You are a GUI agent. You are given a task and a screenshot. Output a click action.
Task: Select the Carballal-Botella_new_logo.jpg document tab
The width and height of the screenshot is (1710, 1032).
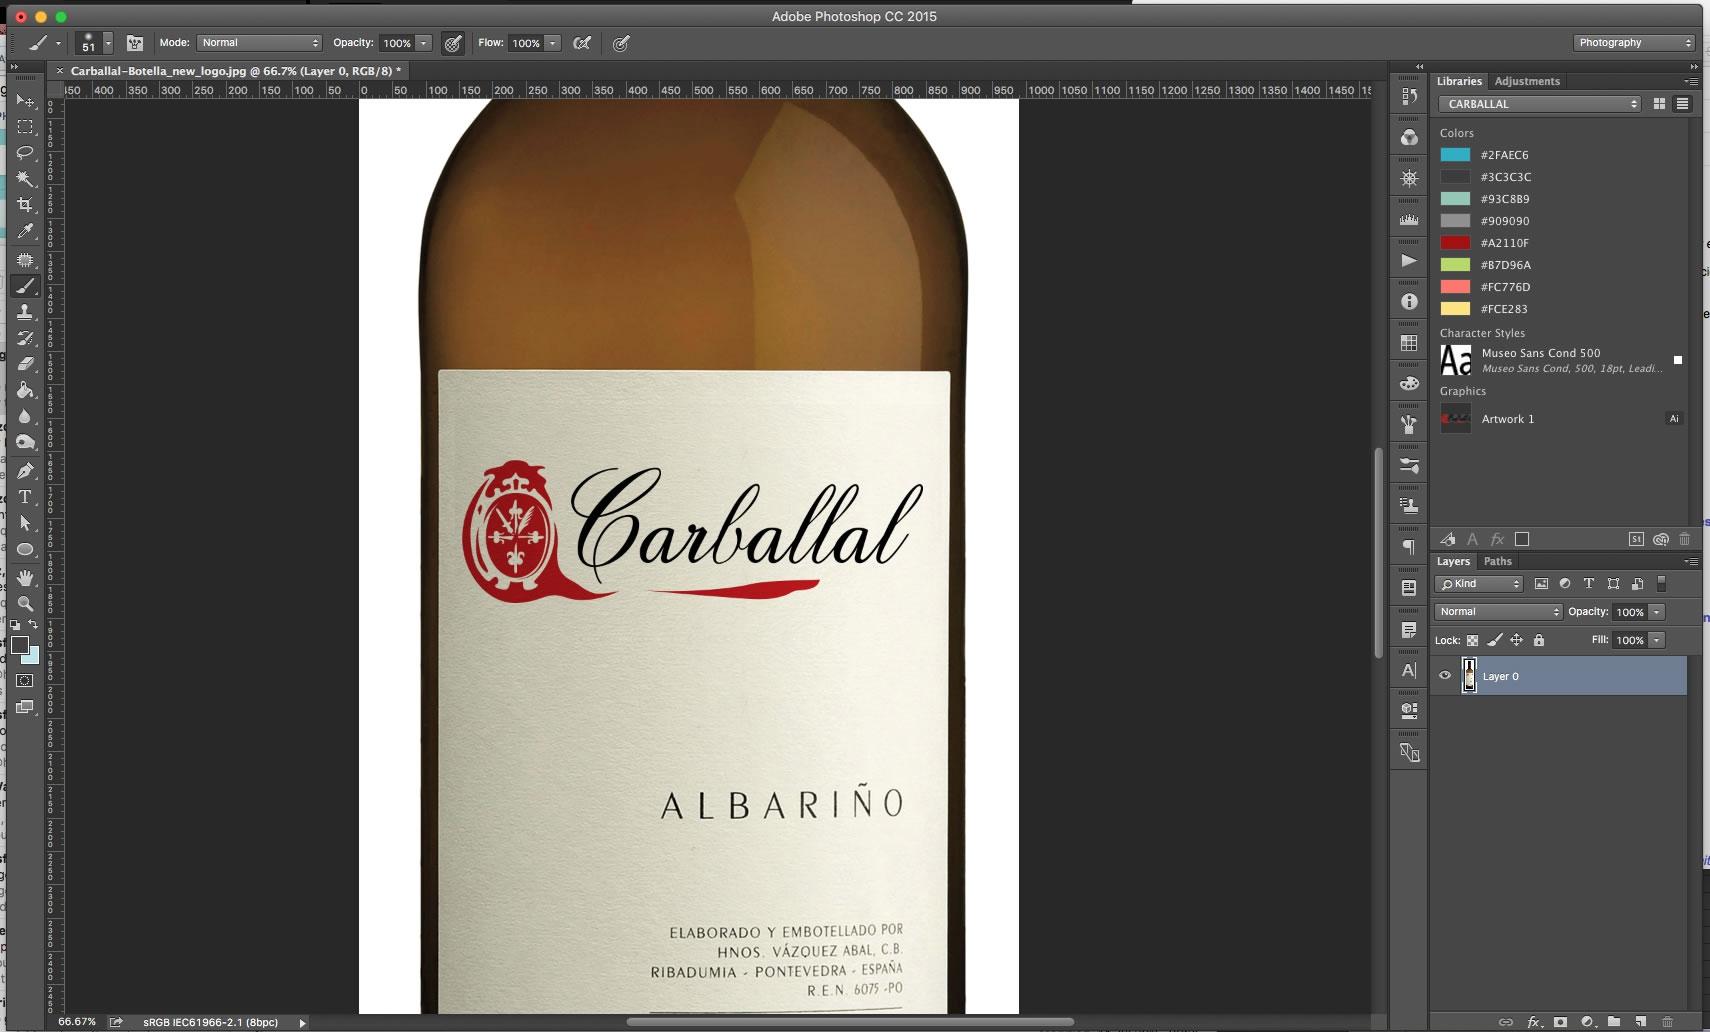[x=236, y=71]
